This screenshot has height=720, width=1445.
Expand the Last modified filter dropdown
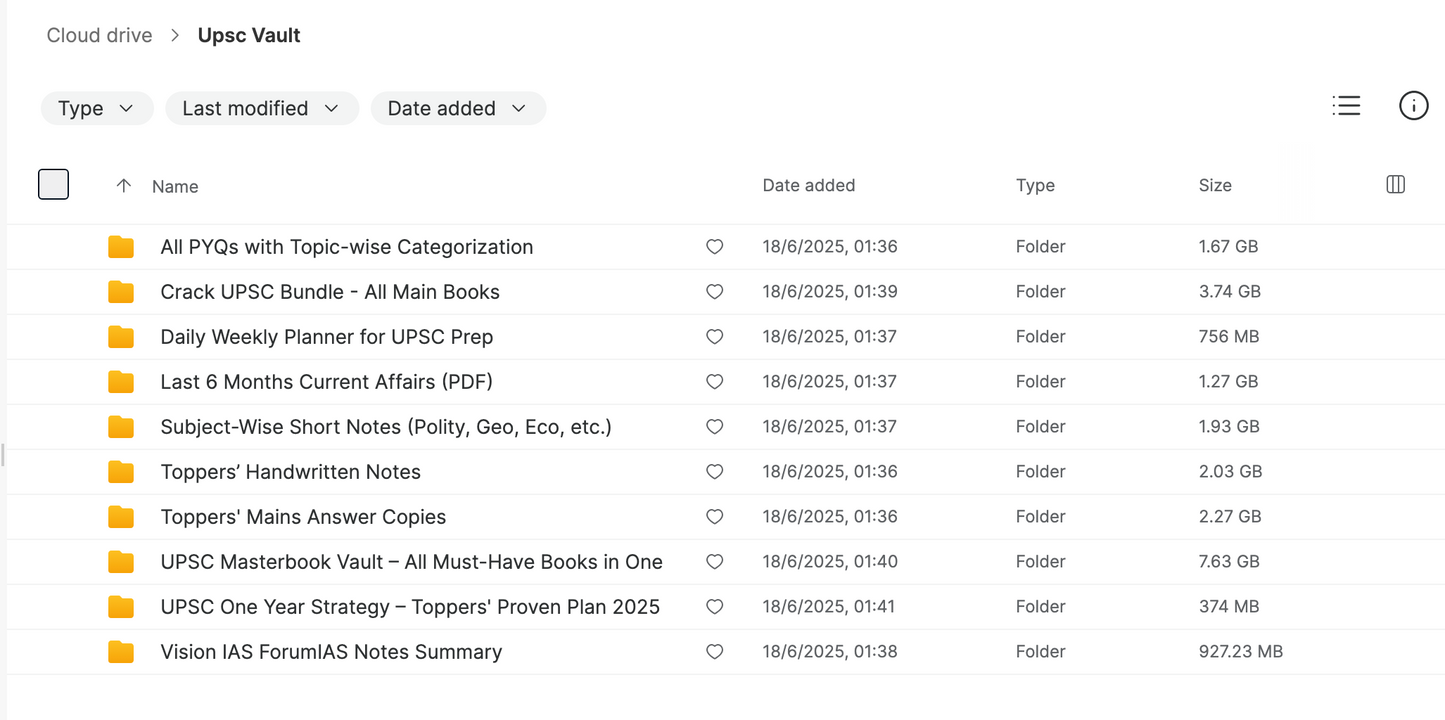[x=261, y=108]
